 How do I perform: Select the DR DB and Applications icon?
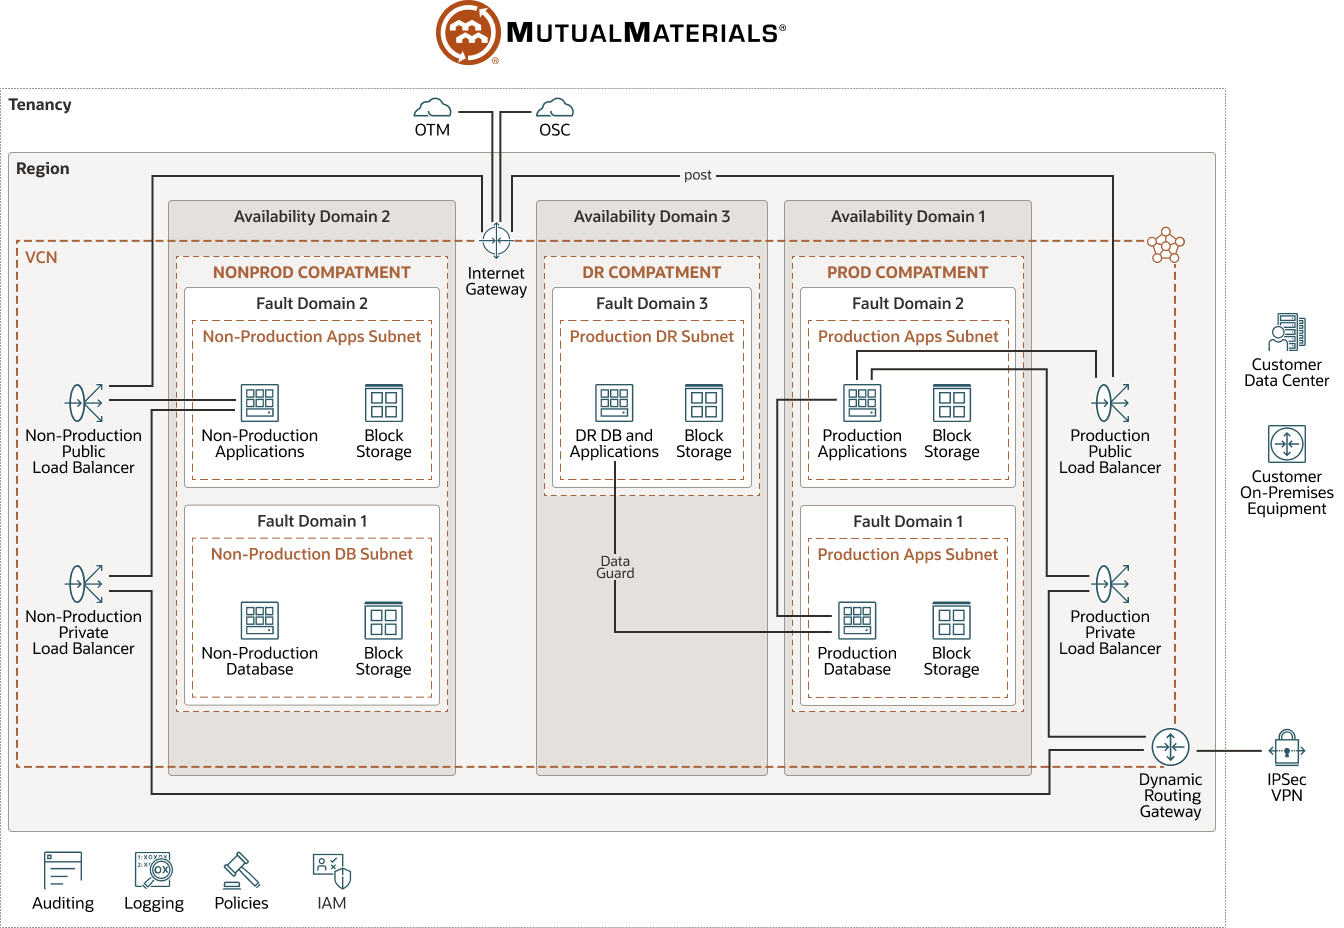613,401
